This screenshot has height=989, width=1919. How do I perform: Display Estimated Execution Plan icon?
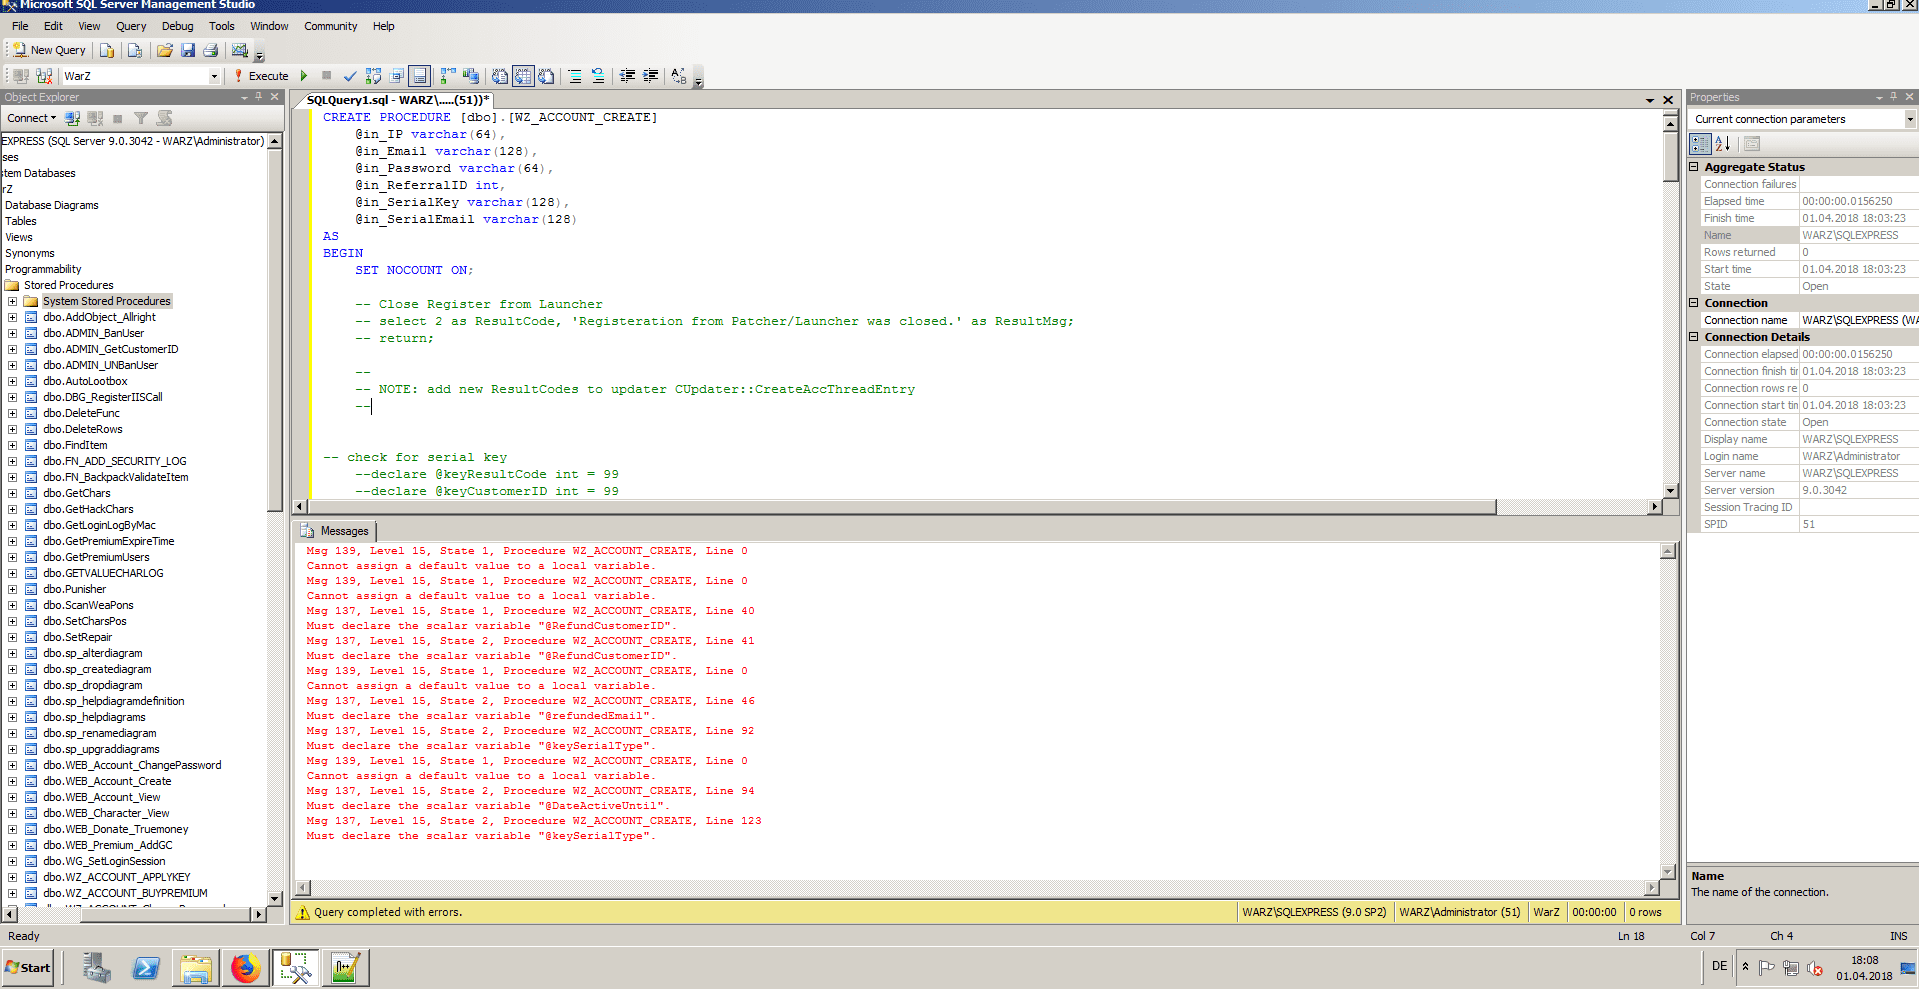[x=373, y=76]
